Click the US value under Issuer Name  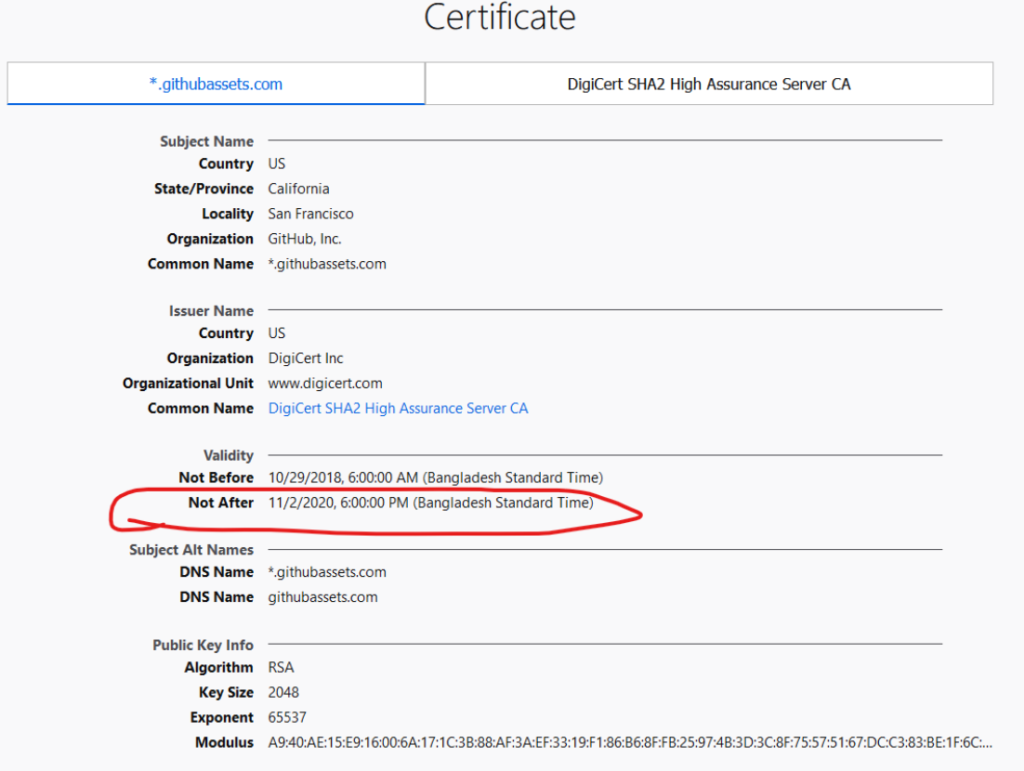click(277, 333)
